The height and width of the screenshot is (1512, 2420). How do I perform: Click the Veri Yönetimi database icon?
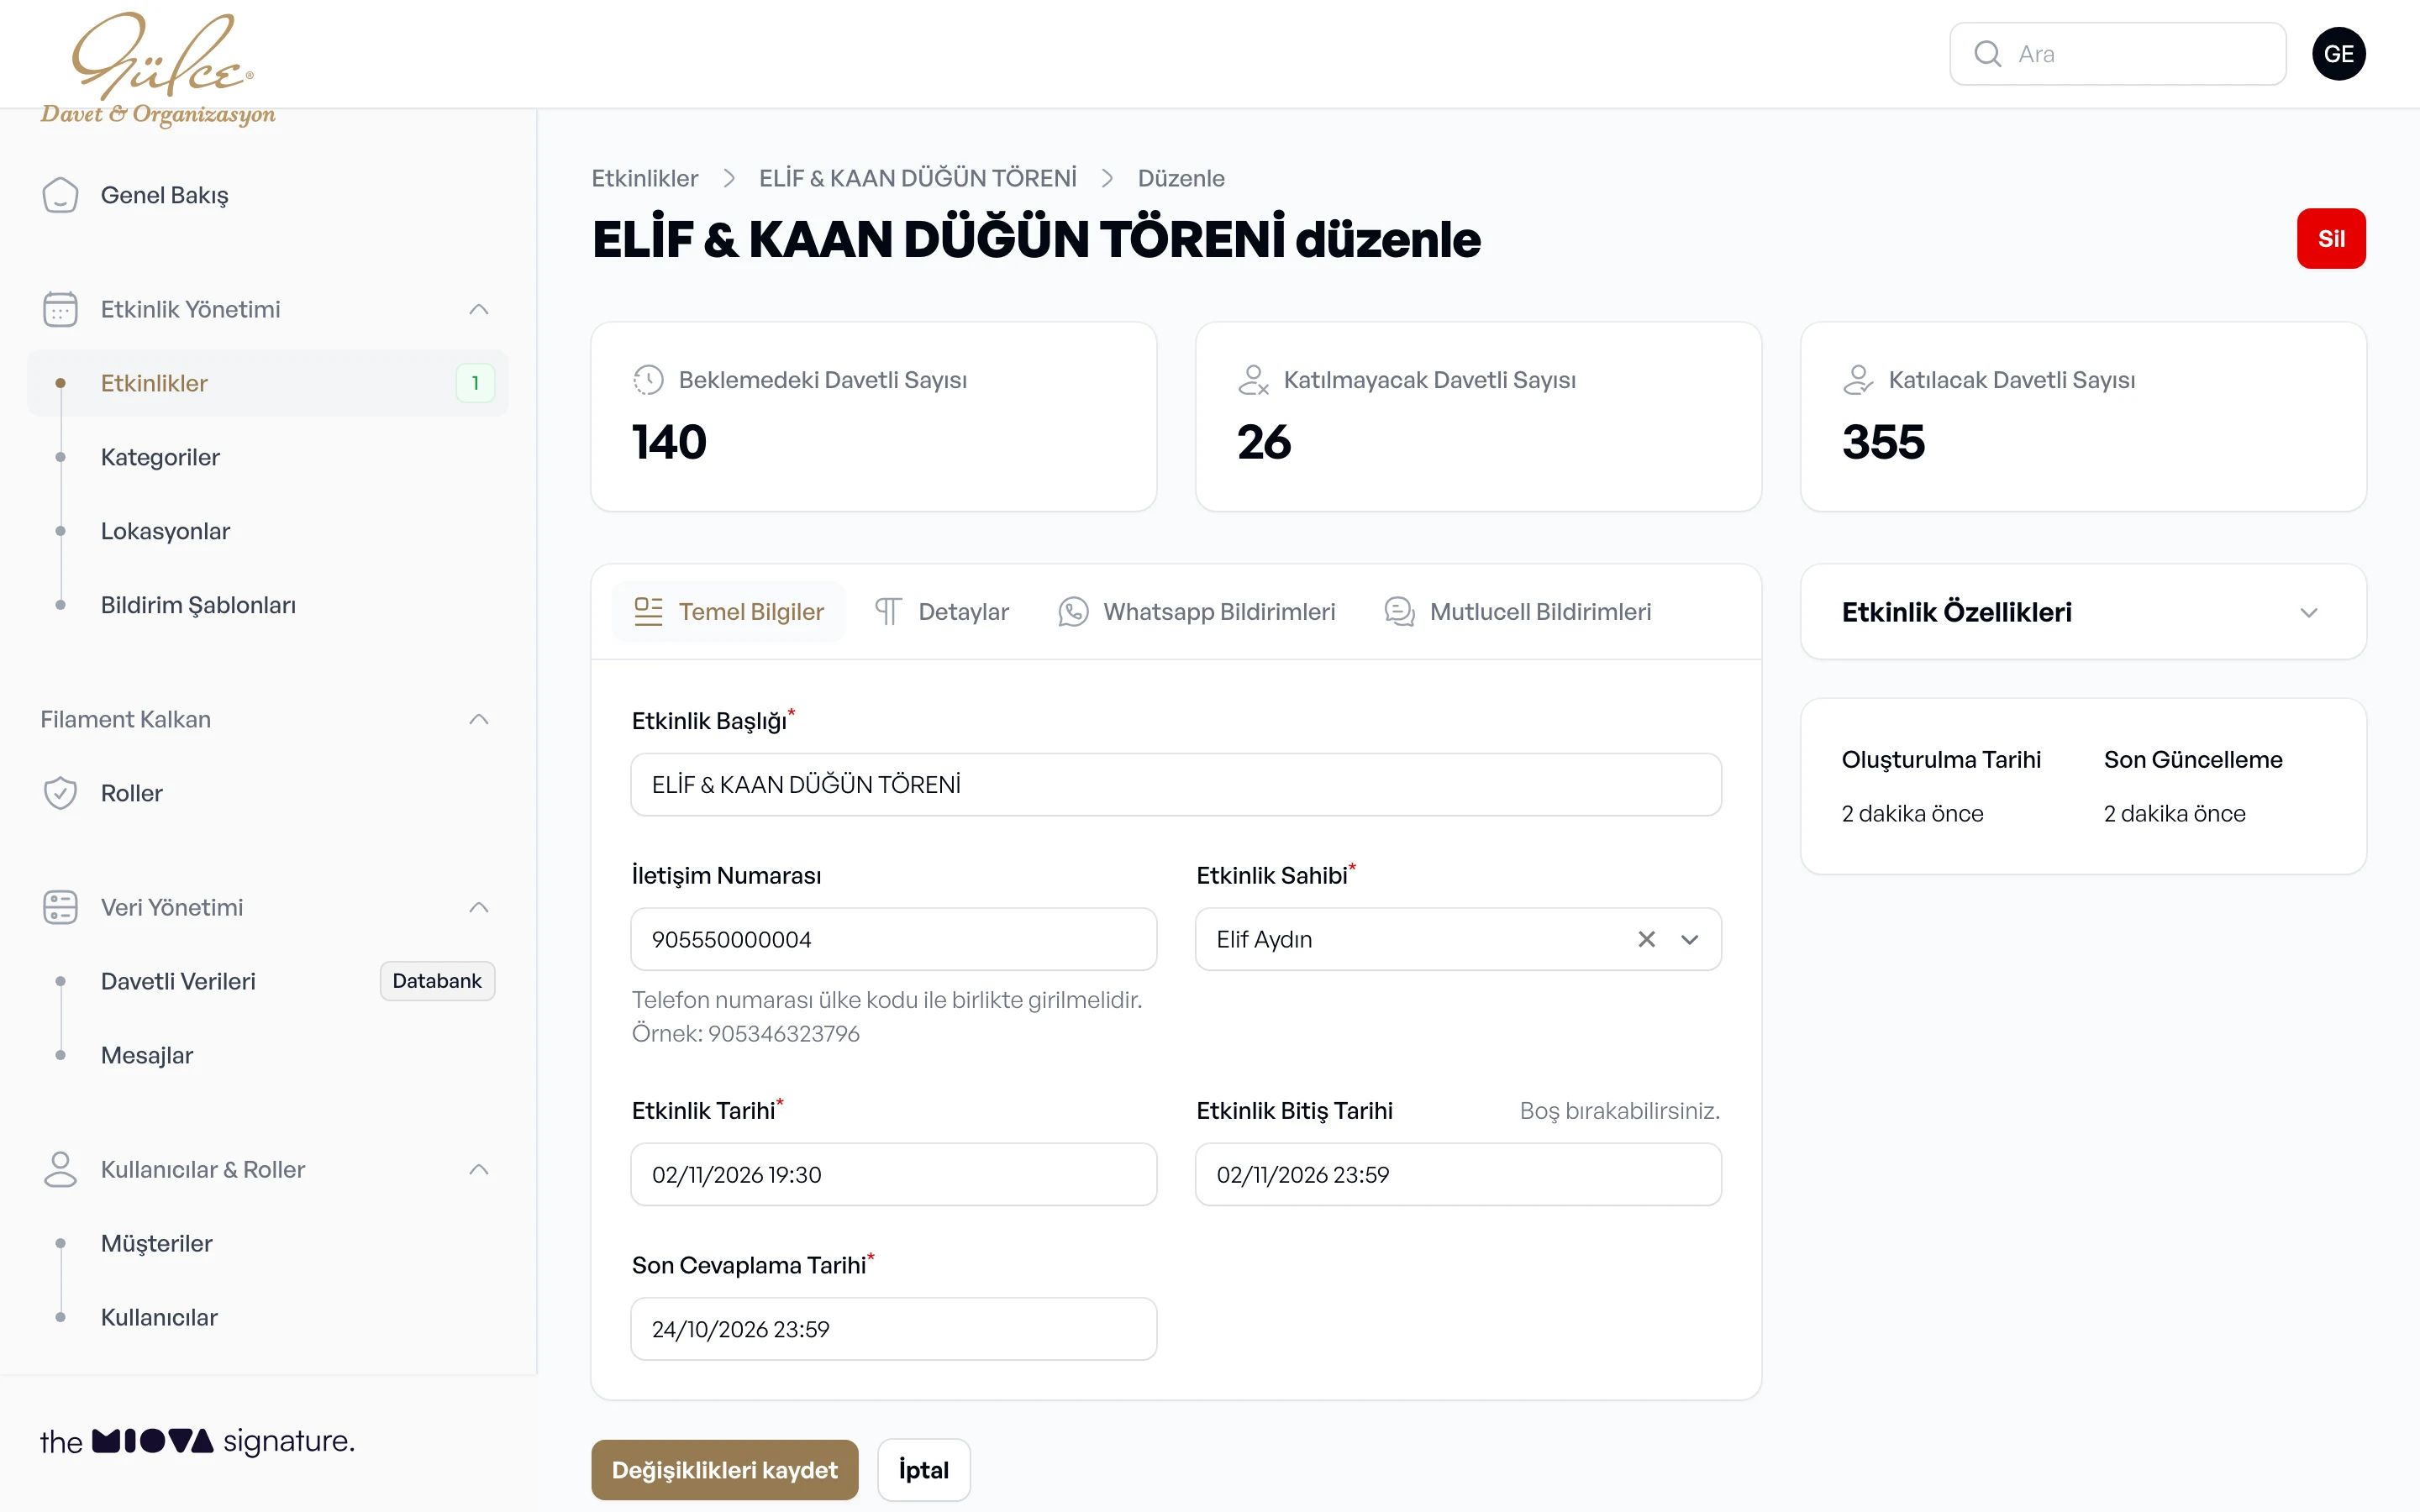[x=60, y=907]
